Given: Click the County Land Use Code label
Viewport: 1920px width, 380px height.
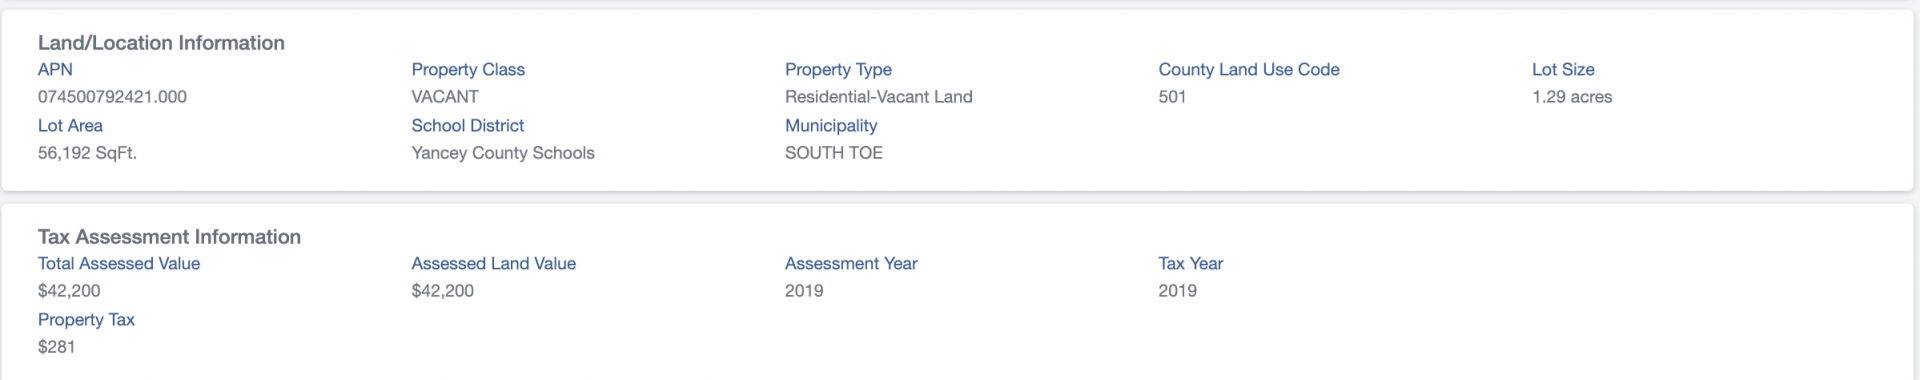Looking at the screenshot, I should 1249,69.
